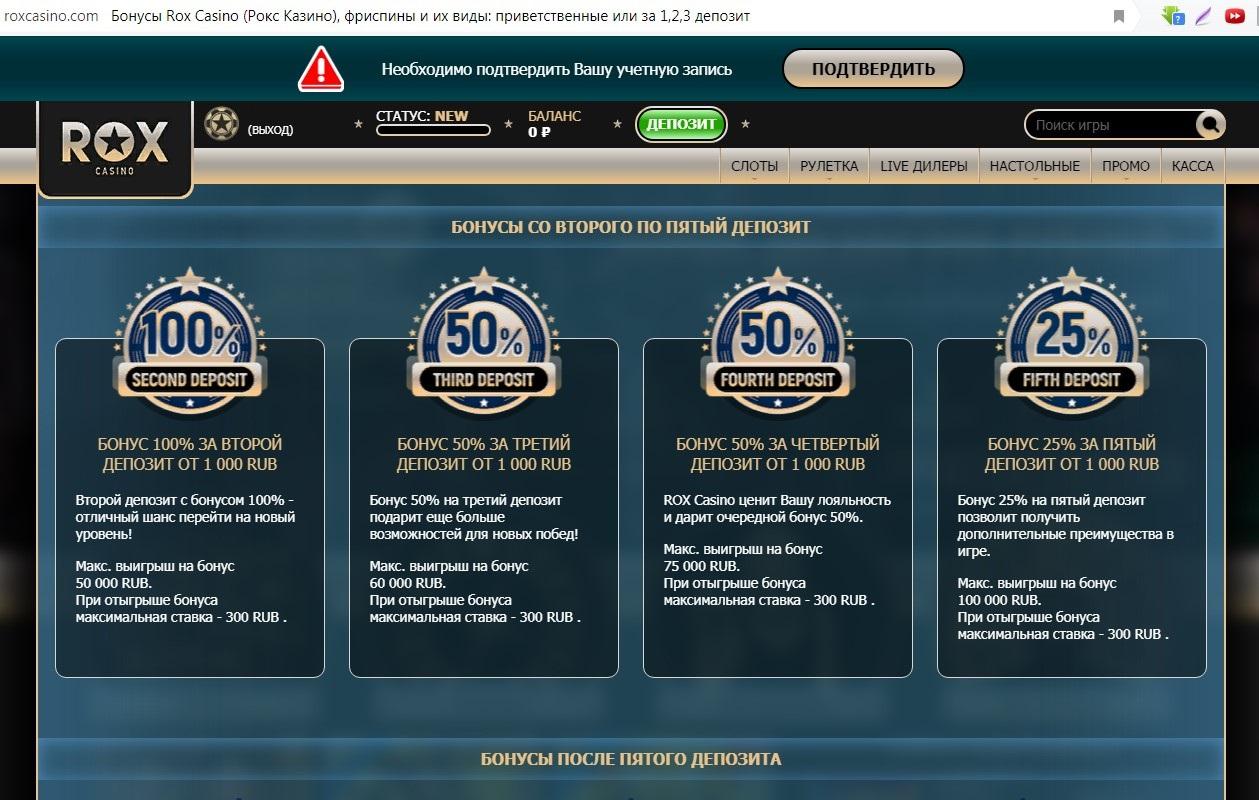Click the page title text in the browser bar
Viewport: 1259px width, 800px height.
click(430, 16)
